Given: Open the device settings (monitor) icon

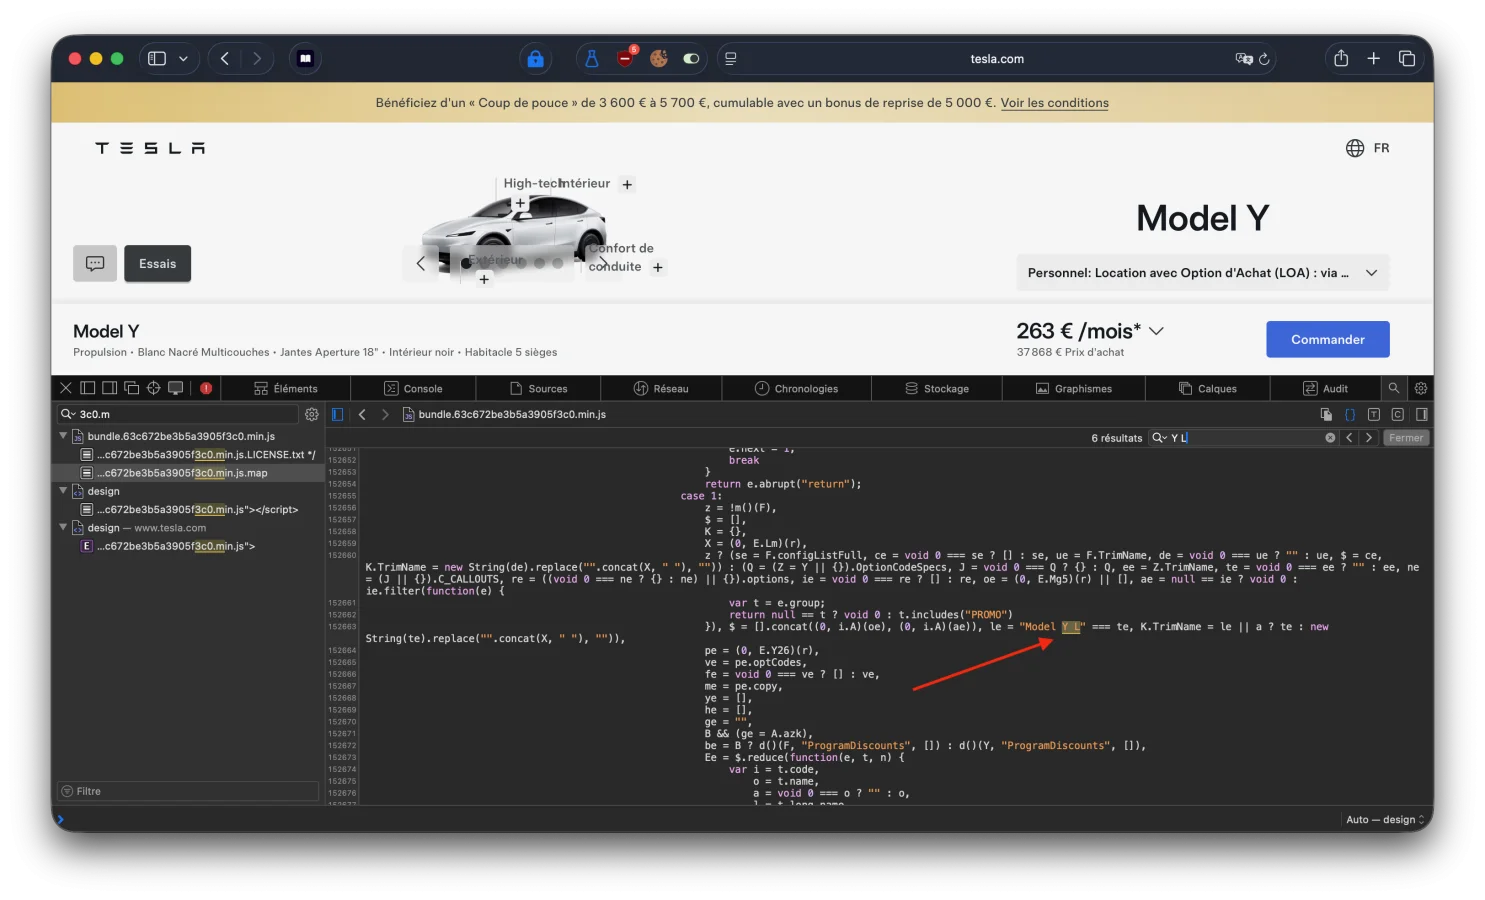Looking at the screenshot, I should click(175, 388).
